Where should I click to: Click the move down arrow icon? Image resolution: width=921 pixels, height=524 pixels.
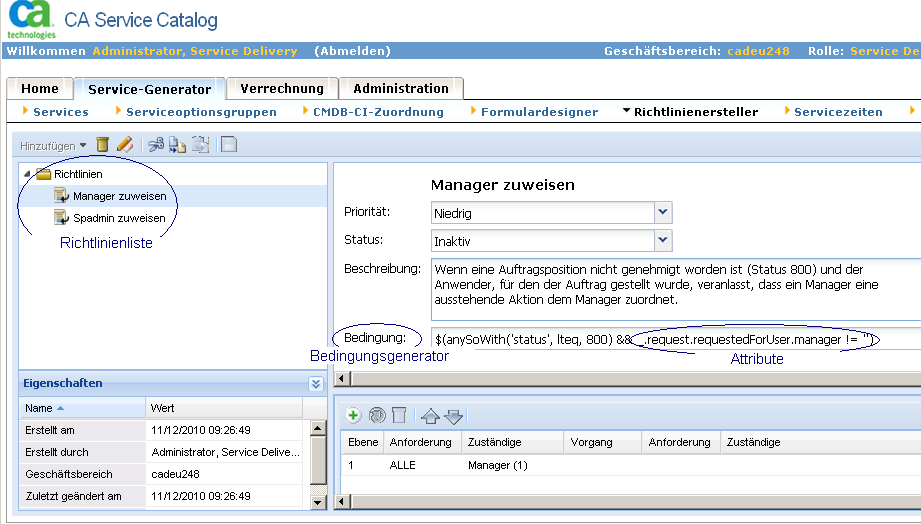click(x=453, y=415)
